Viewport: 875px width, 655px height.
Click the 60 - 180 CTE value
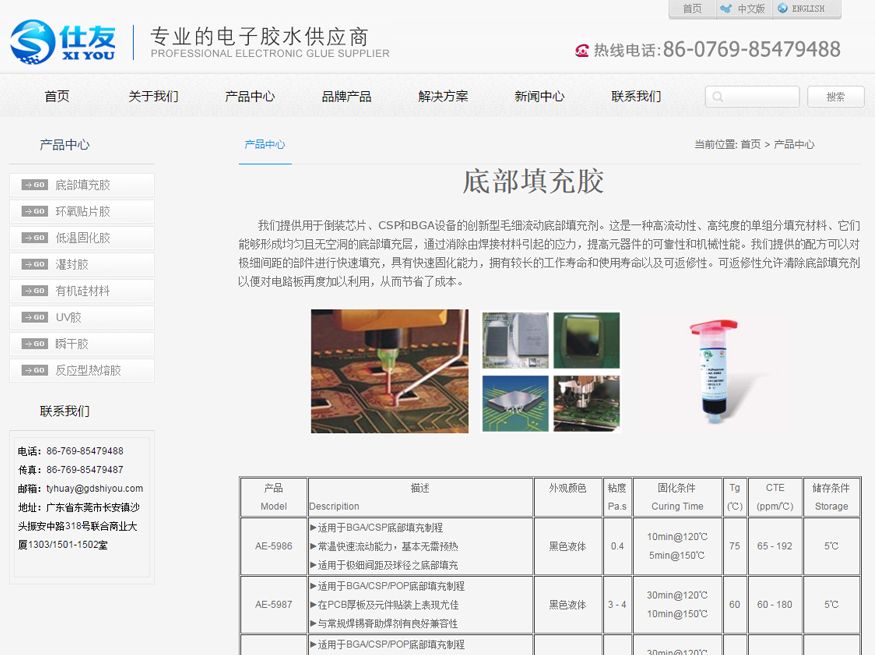775,604
